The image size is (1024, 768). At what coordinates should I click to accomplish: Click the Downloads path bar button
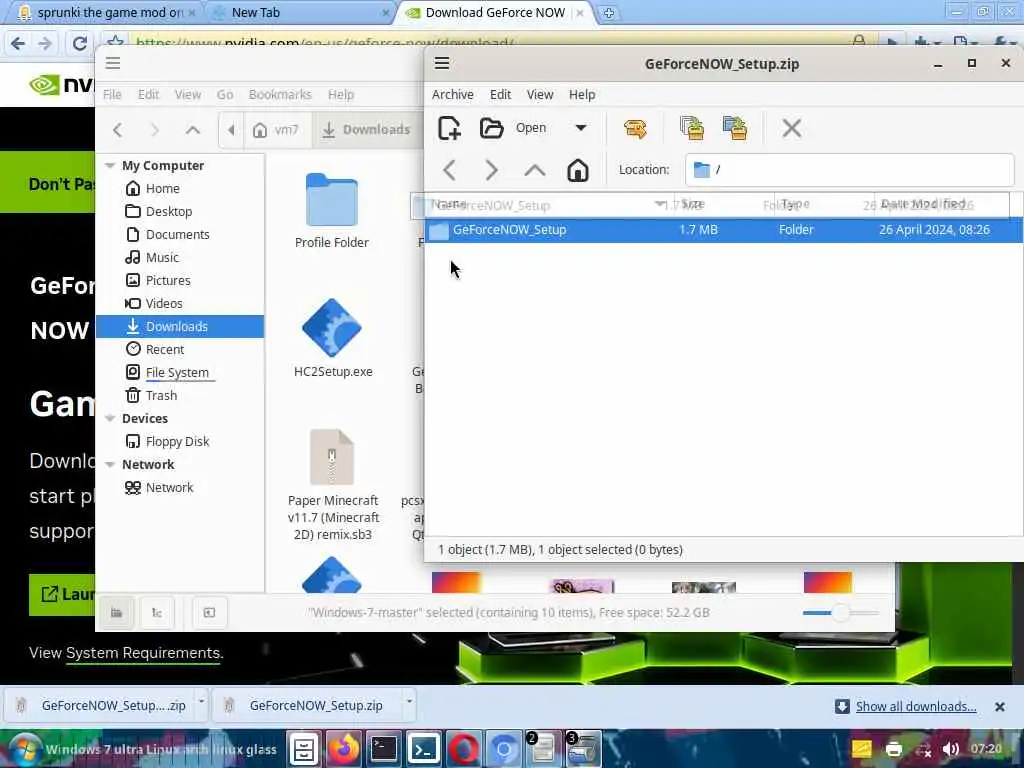tap(366, 130)
